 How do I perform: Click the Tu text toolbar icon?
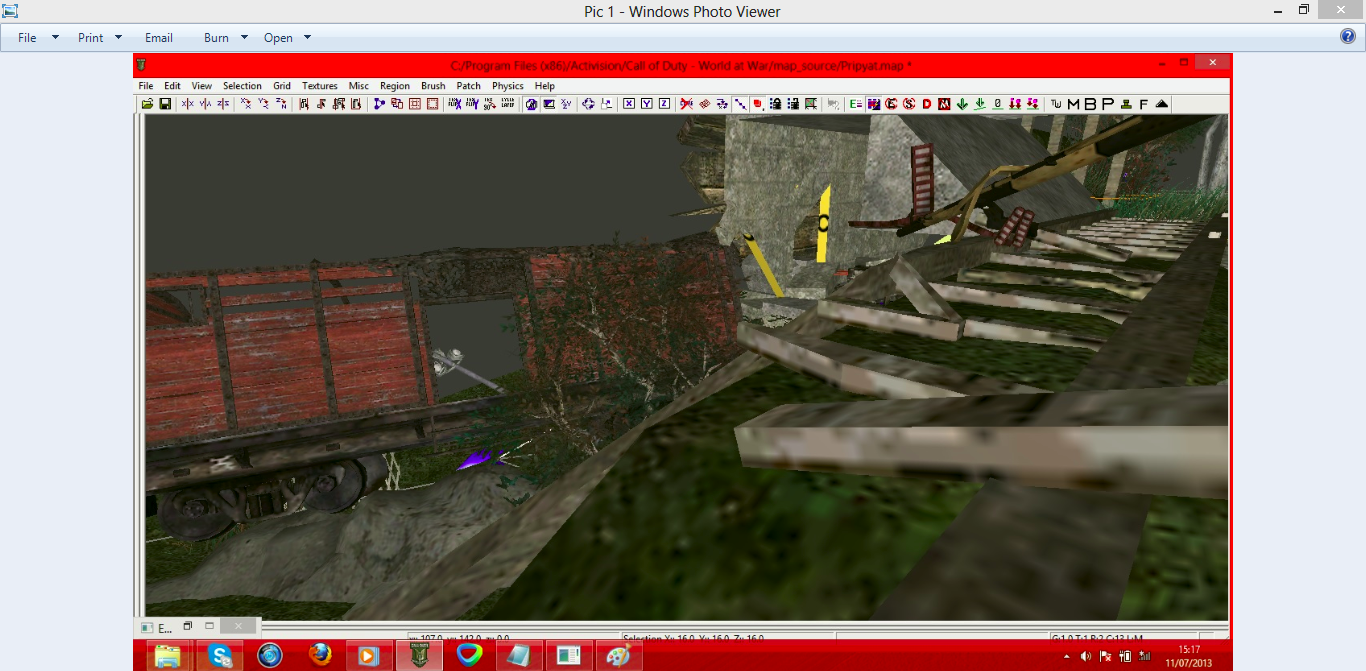[1056, 104]
